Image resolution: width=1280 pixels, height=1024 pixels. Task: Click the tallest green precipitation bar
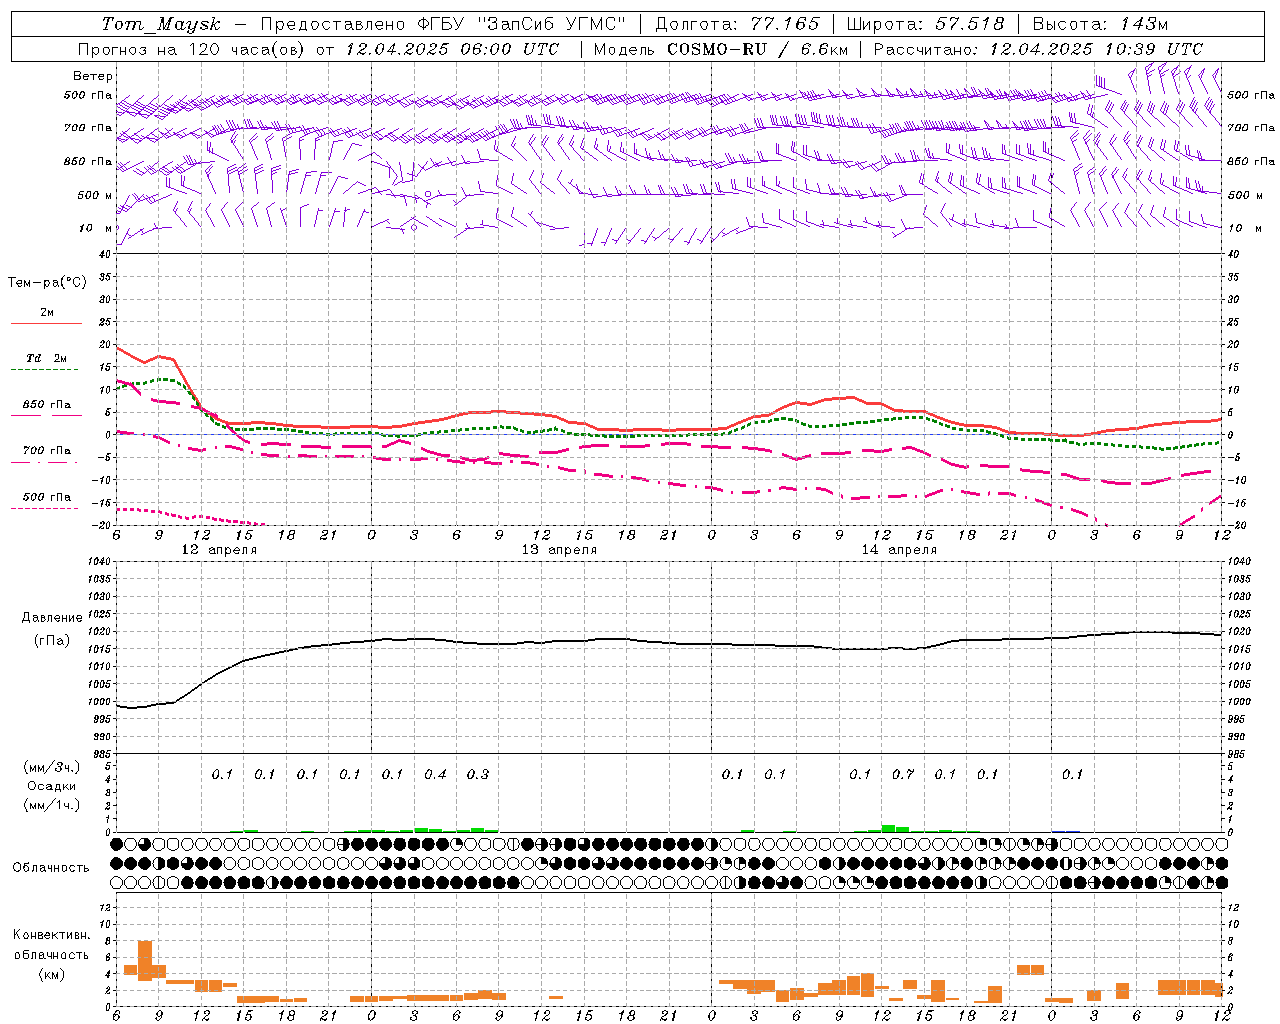coord(888,828)
